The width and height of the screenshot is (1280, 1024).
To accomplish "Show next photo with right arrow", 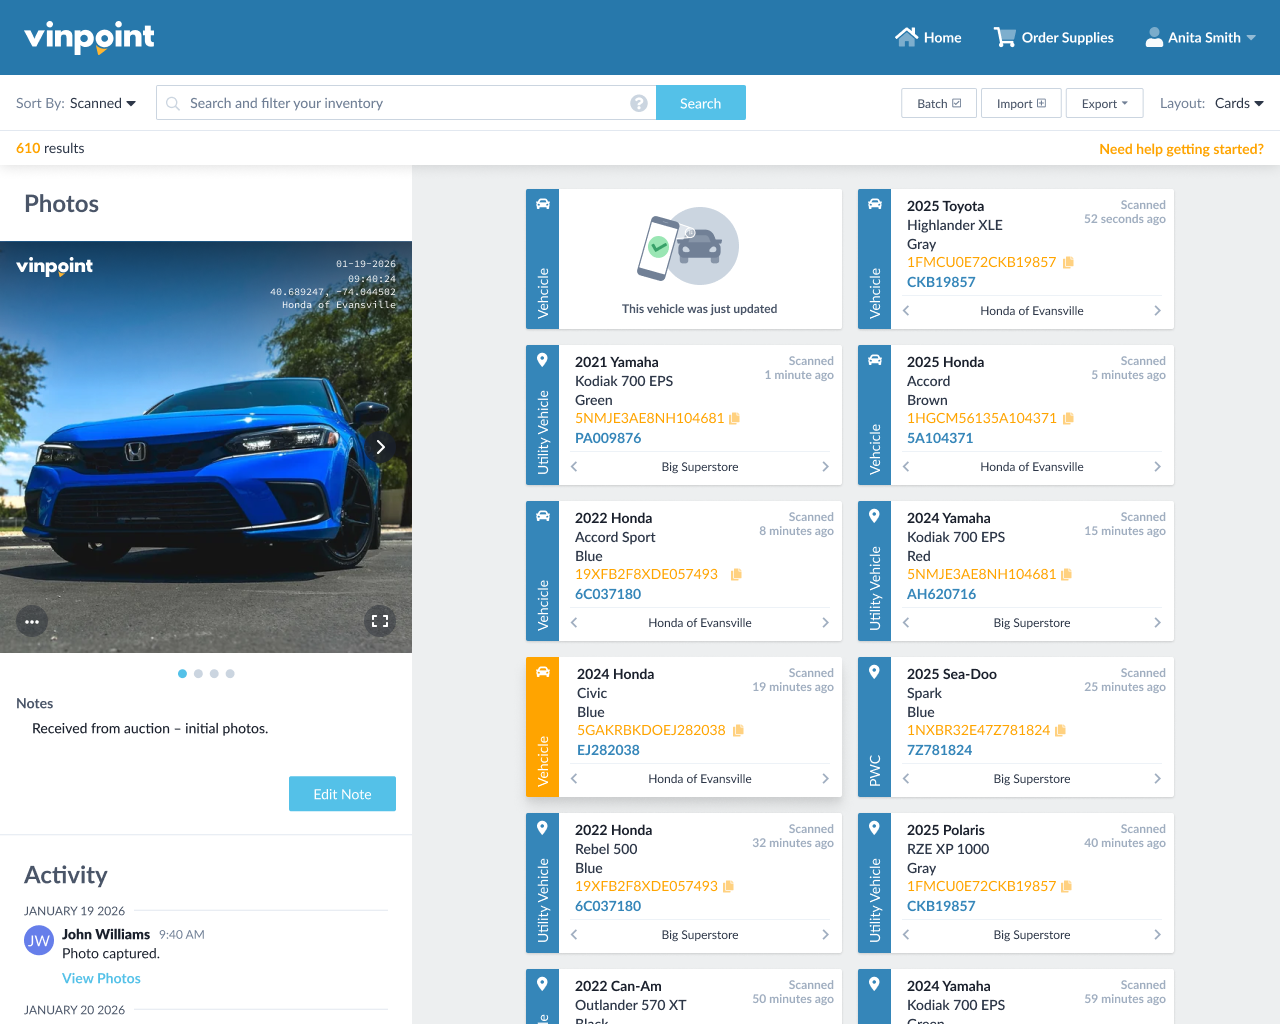I will 380,447.
